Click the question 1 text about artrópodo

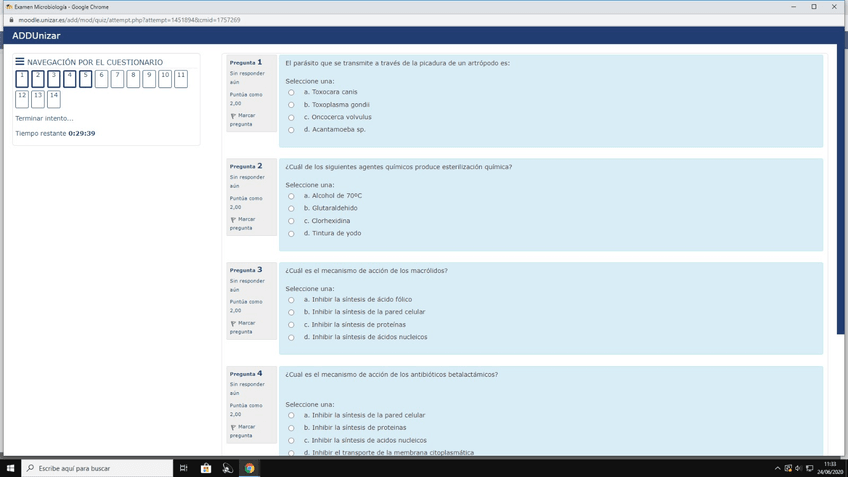pos(398,63)
